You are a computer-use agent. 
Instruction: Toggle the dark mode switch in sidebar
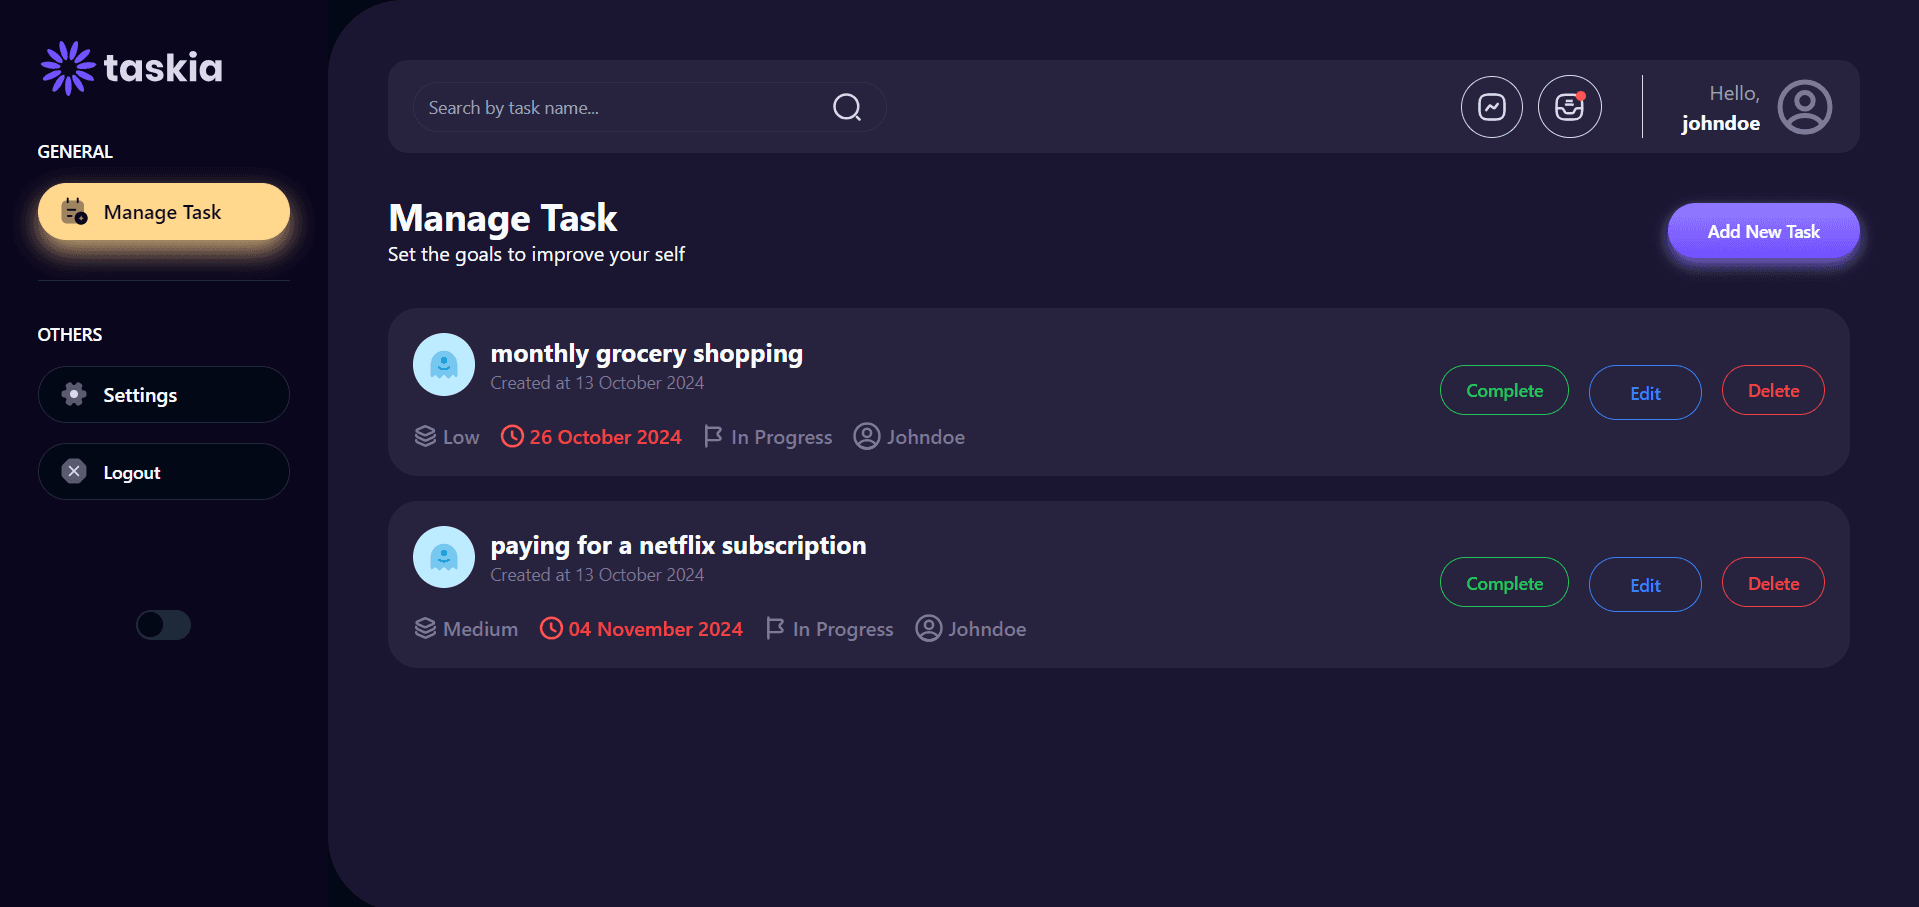[163, 625]
